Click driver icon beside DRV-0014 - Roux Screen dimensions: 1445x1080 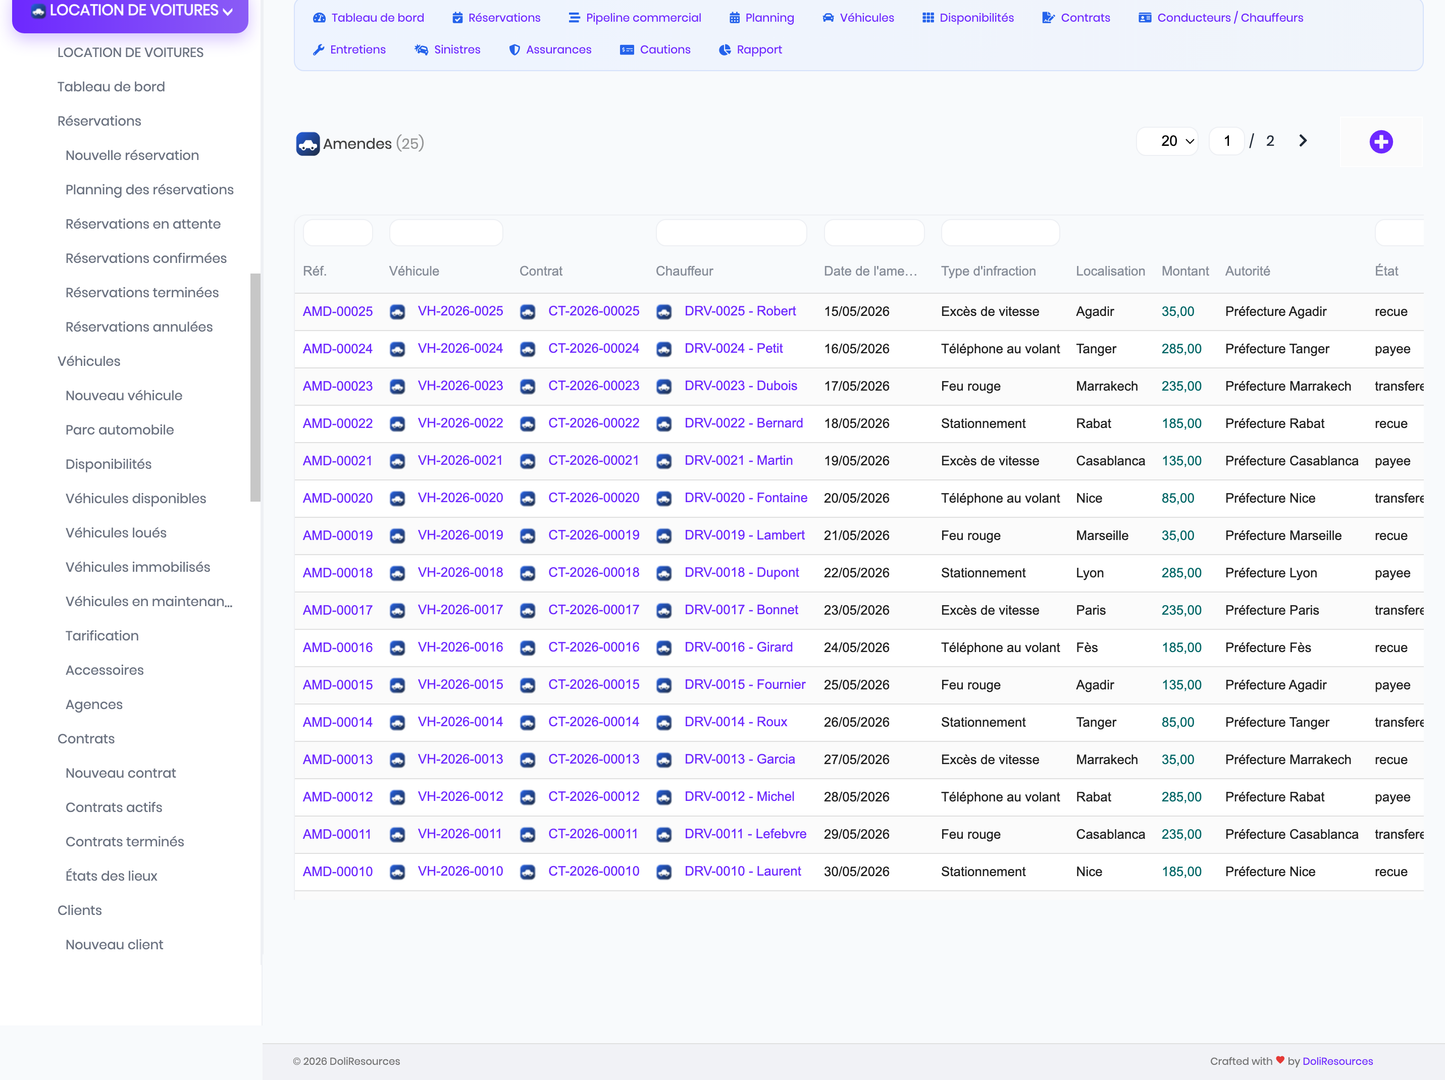[664, 722]
